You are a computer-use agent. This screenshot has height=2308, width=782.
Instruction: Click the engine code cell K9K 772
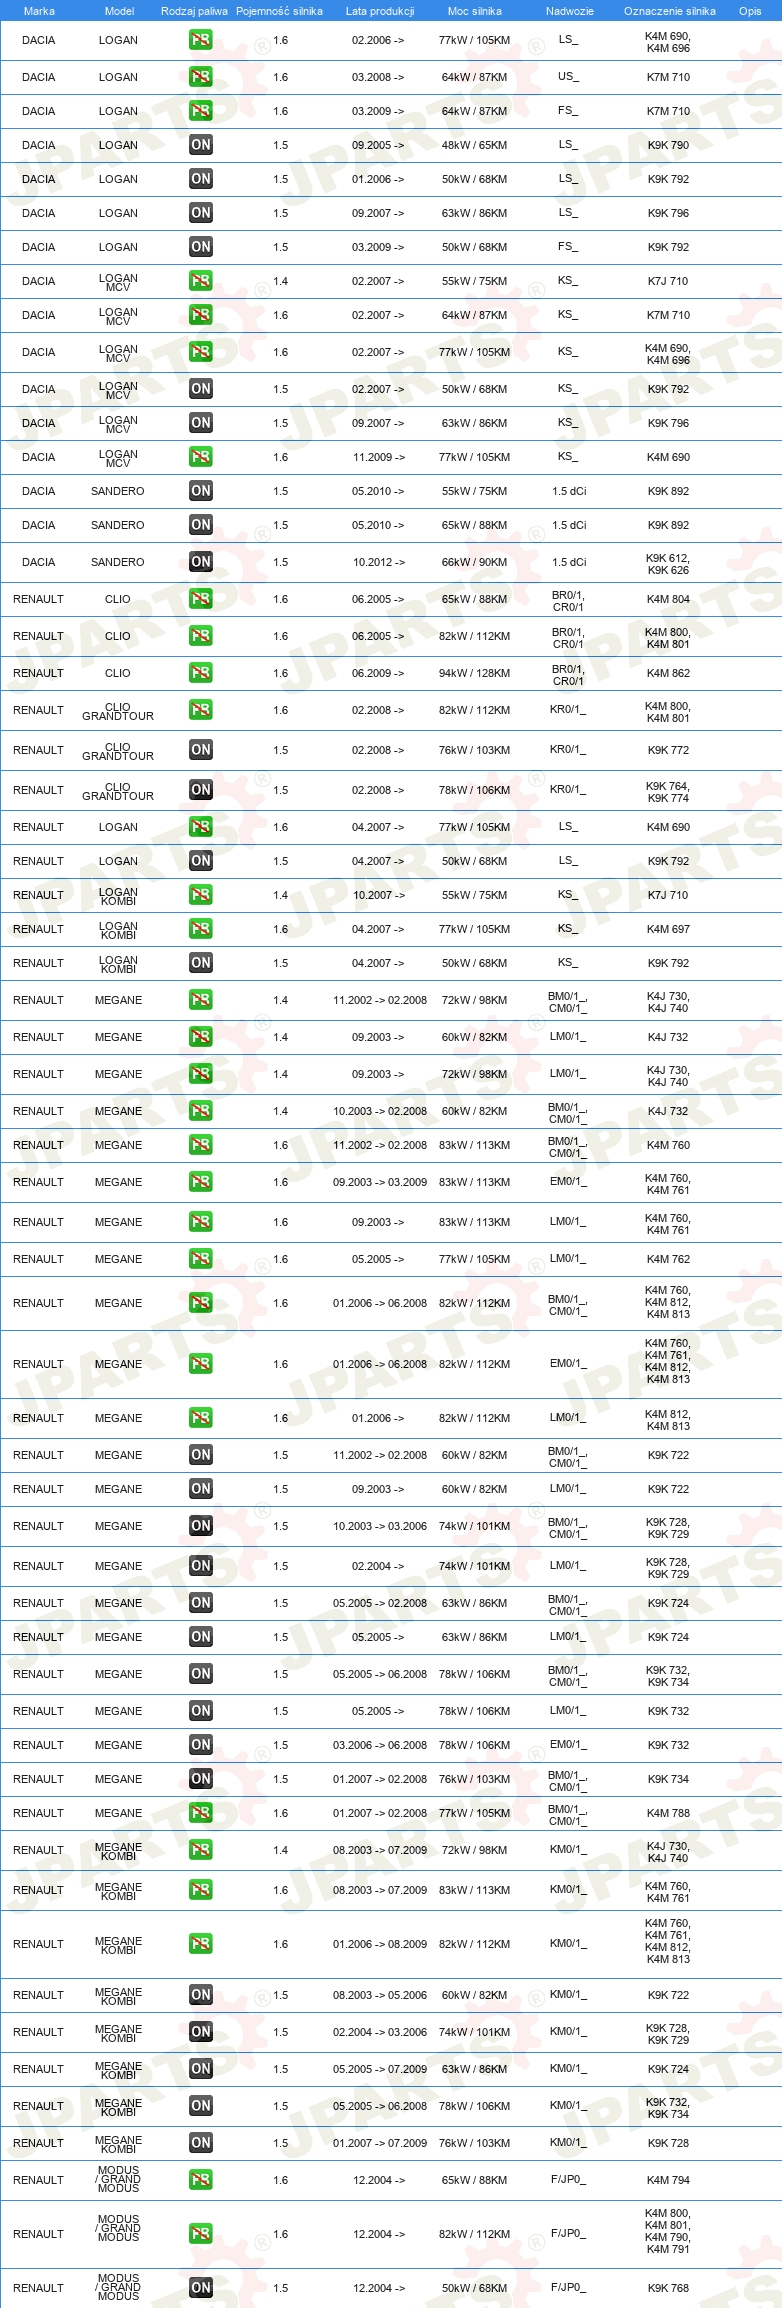click(x=668, y=750)
